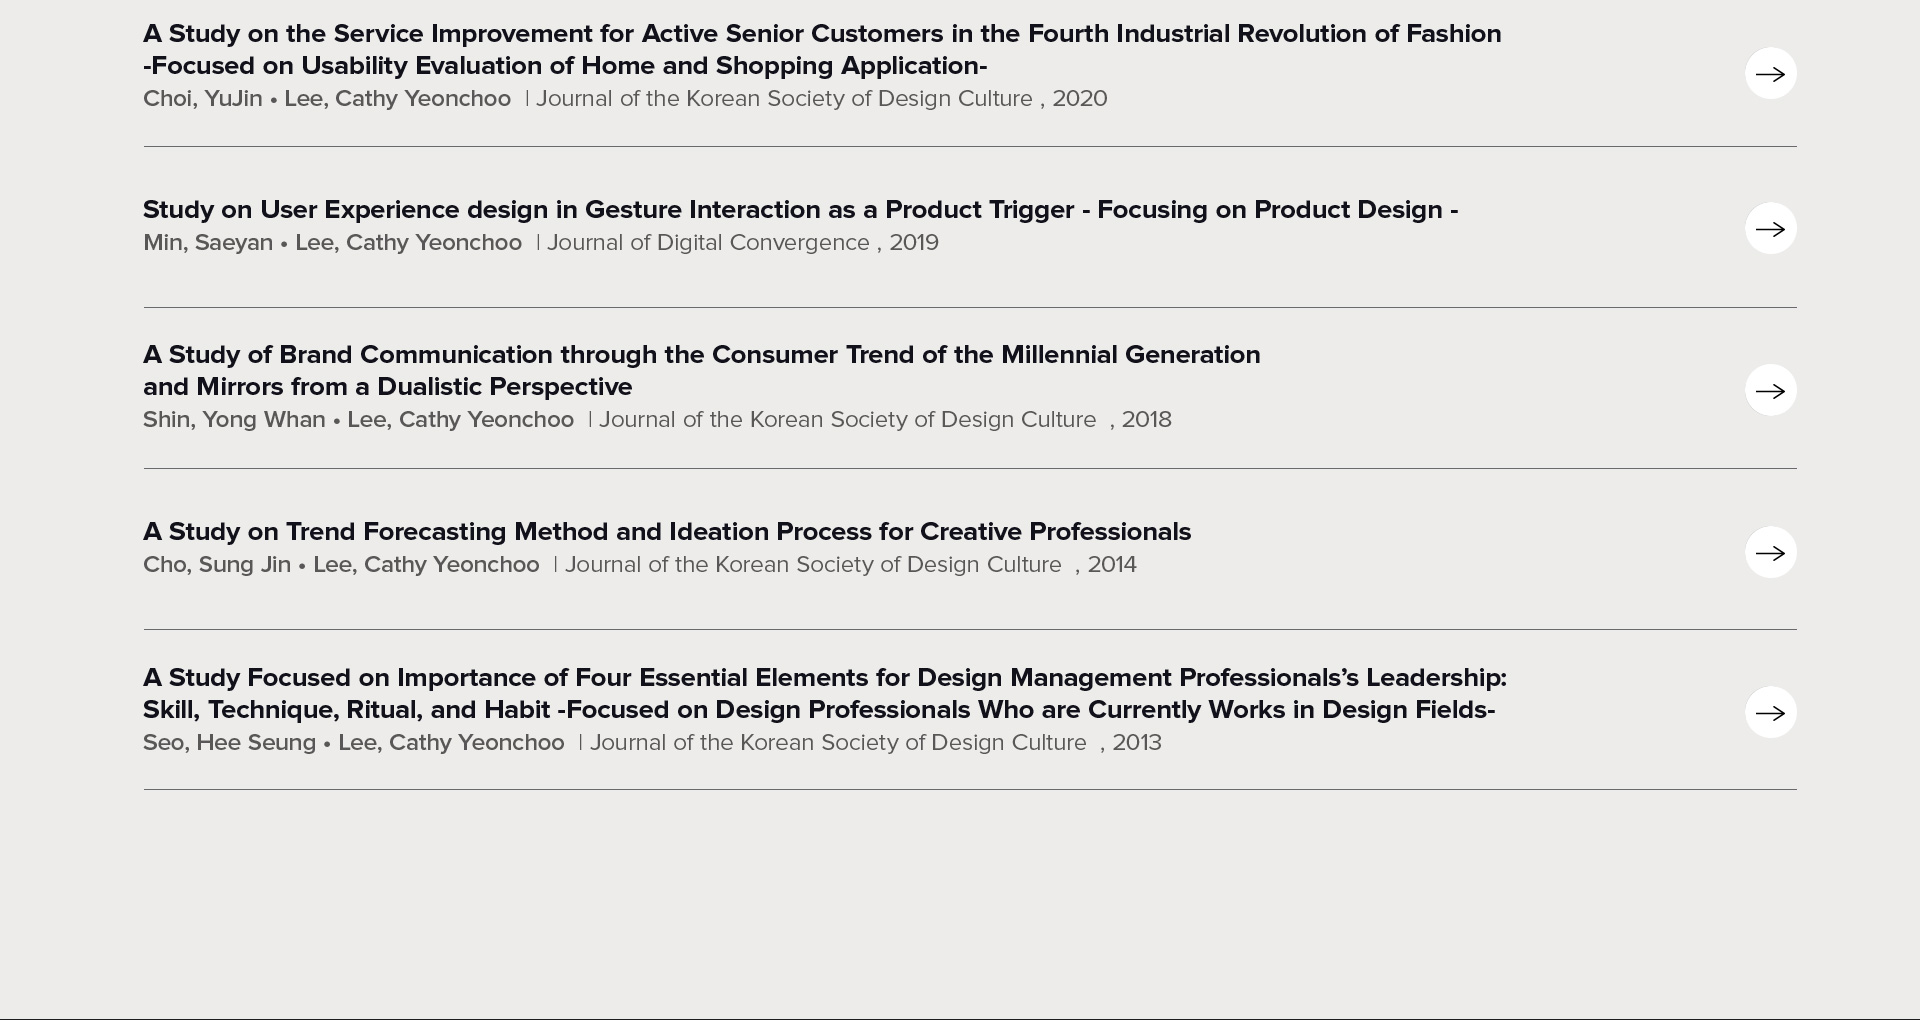Viewport: 1920px width, 1020px height.
Task: Click the 2013 Design Culture journal text
Action: click(x=838, y=743)
